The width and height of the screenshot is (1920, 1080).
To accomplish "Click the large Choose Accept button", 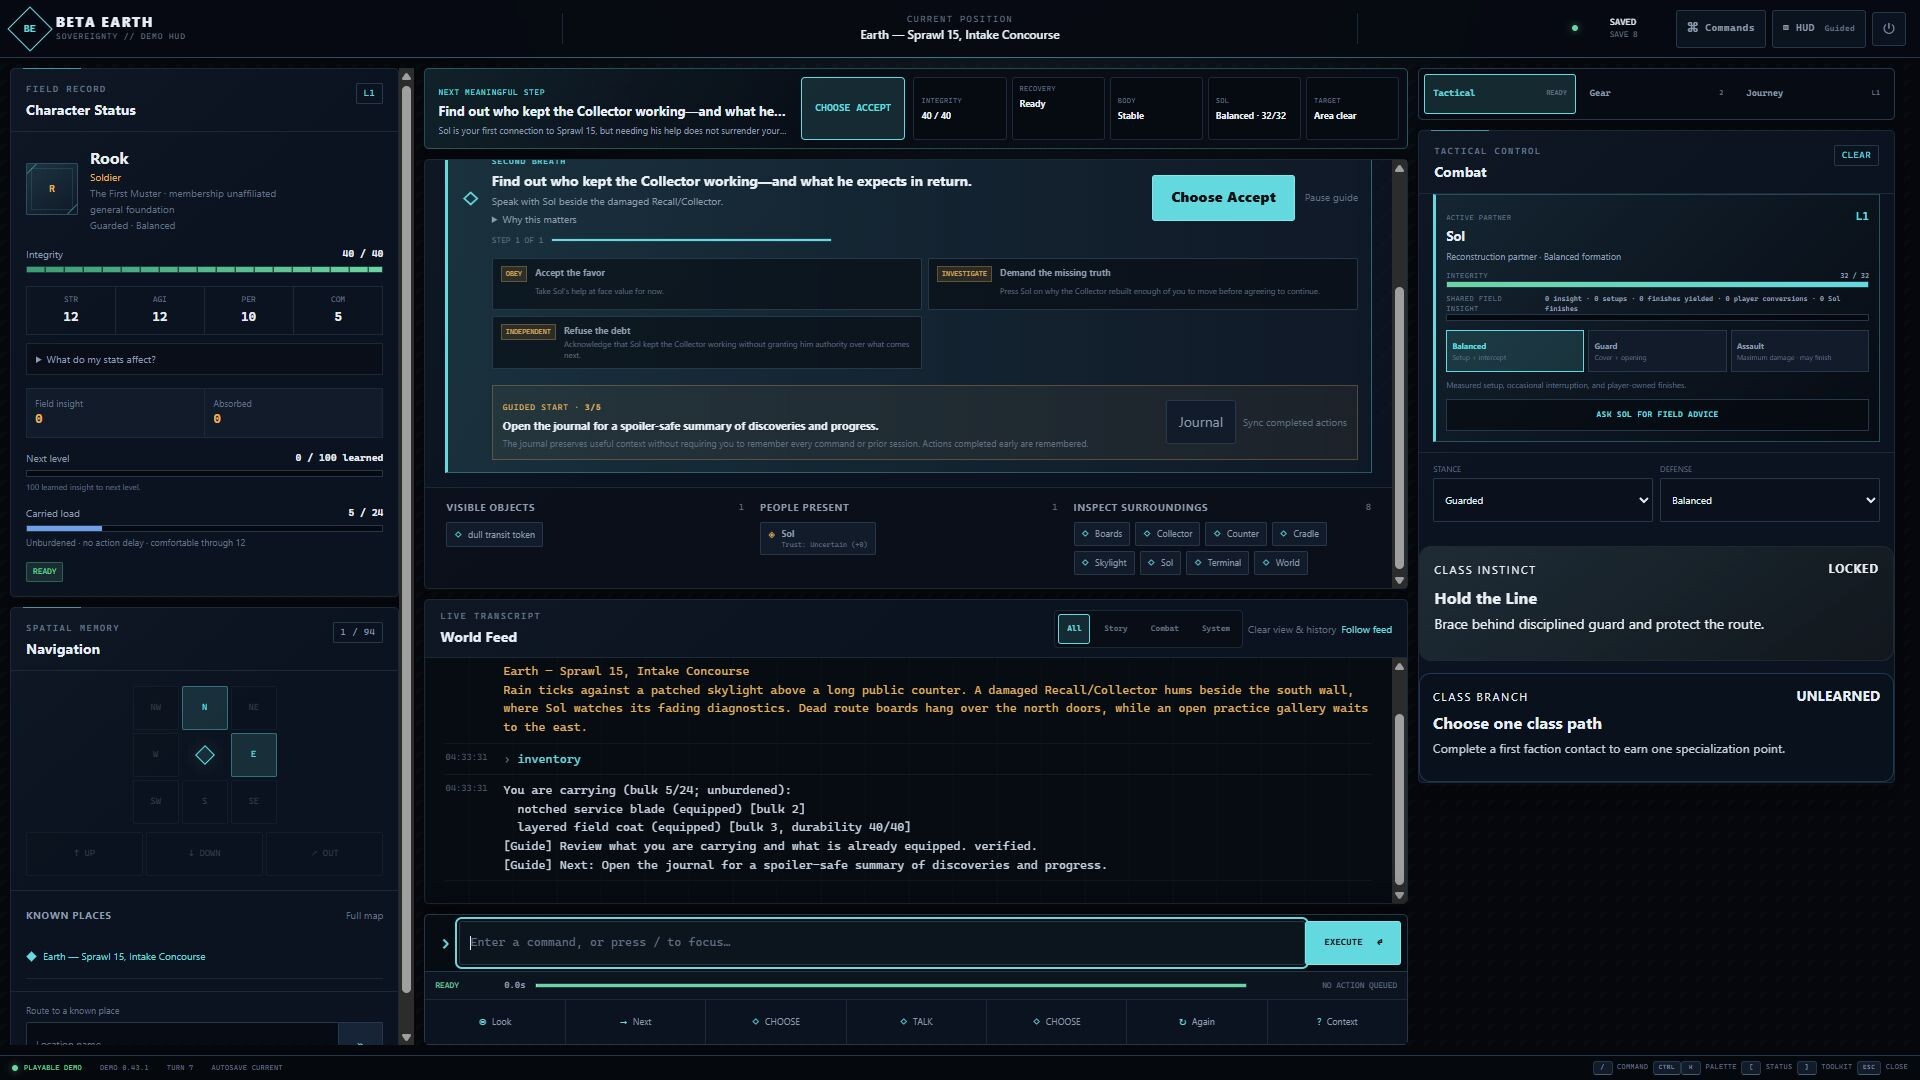I will click(1223, 198).
